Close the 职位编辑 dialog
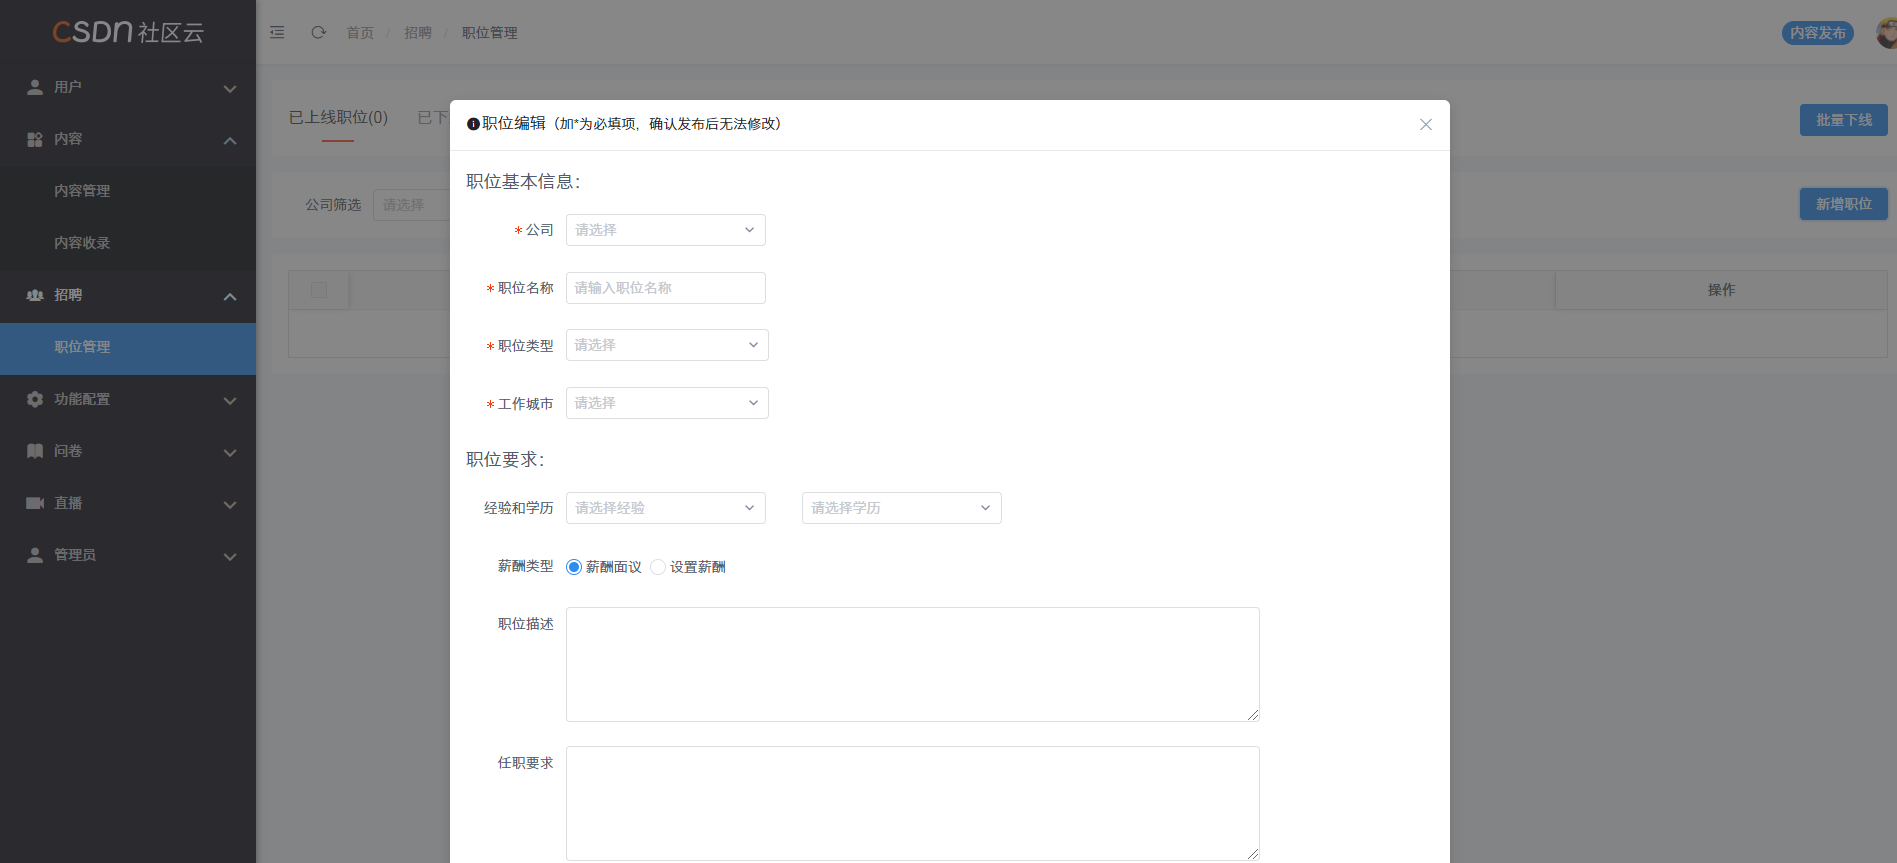1897x863 pixels. point(1426,124)
